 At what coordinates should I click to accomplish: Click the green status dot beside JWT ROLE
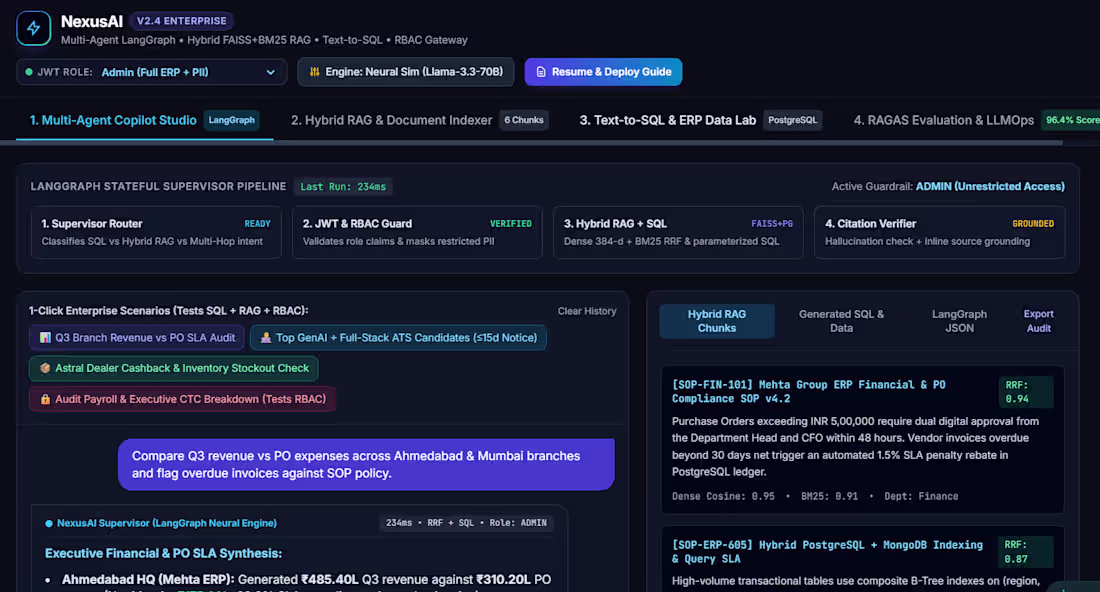point(29,72)
